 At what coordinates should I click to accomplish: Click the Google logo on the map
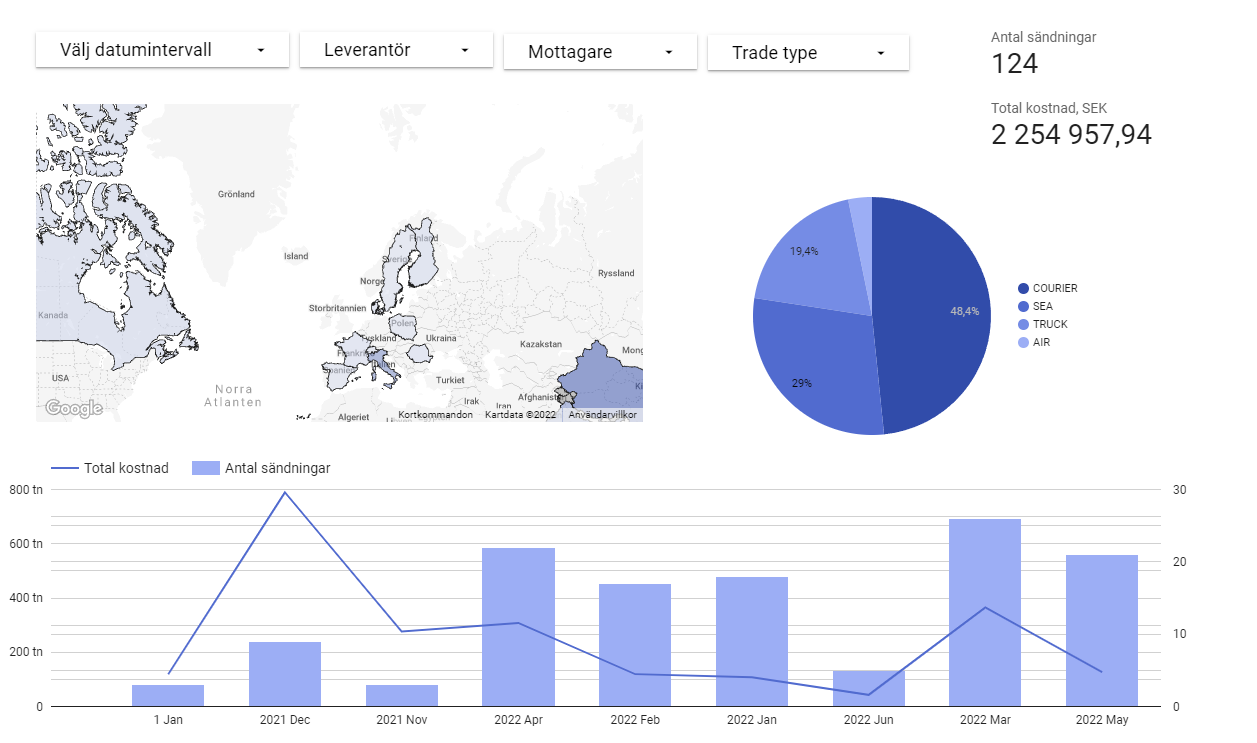[x=73, y=408]
